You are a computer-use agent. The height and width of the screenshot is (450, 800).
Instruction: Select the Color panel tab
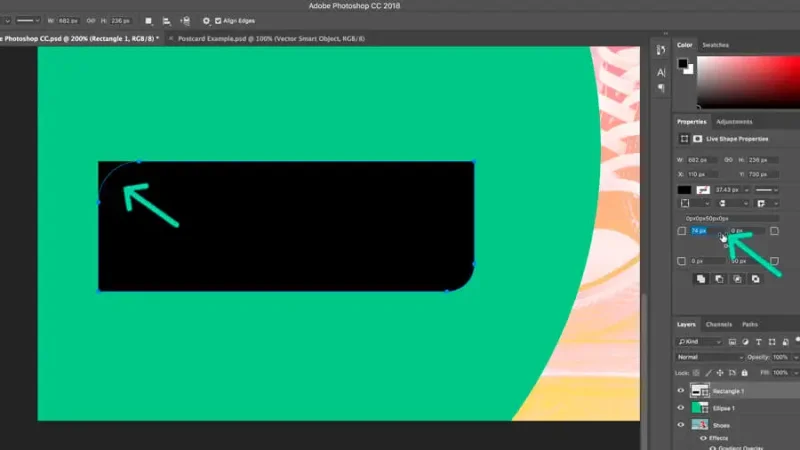point(685,45)
